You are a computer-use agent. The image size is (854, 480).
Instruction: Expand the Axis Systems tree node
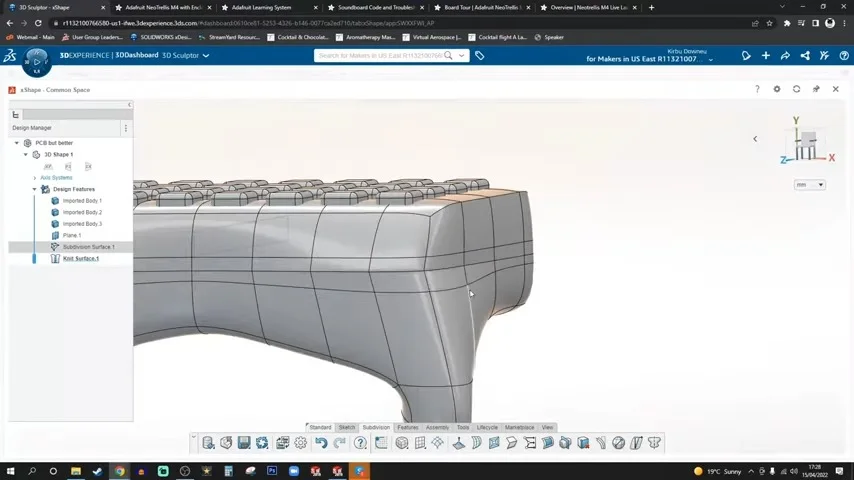point(35,178)
